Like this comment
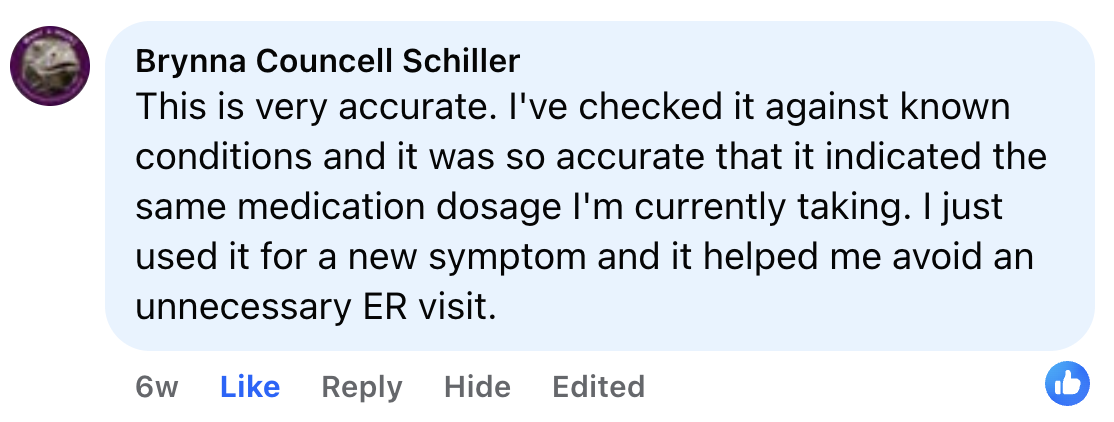1114x422 pixels. tap(250, 387)
